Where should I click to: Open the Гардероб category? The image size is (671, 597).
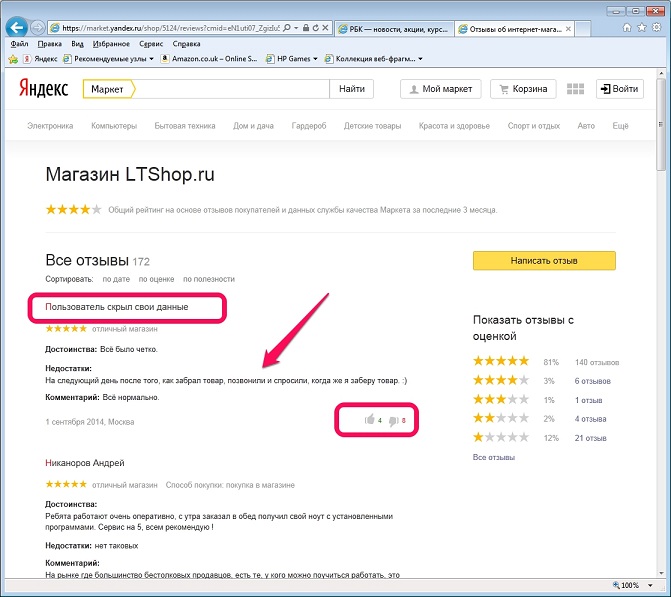point(309,126)
